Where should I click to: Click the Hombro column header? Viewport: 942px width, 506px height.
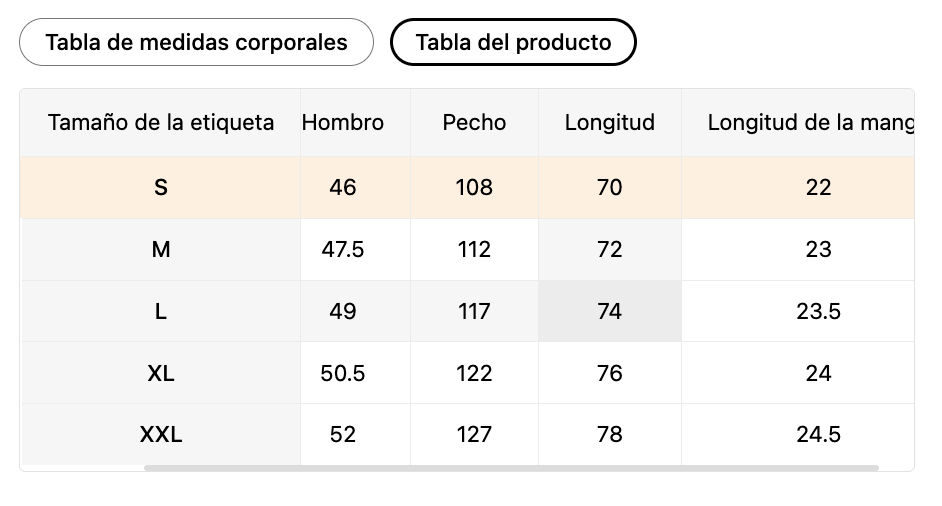pyautogui.click(x=343, y=123)
